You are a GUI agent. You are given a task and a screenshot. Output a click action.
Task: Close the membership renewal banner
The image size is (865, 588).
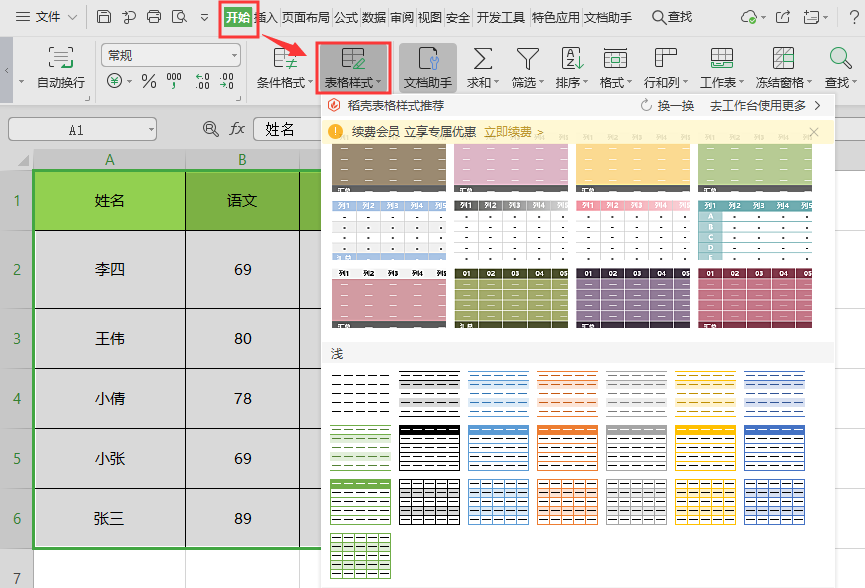(813, 132)
